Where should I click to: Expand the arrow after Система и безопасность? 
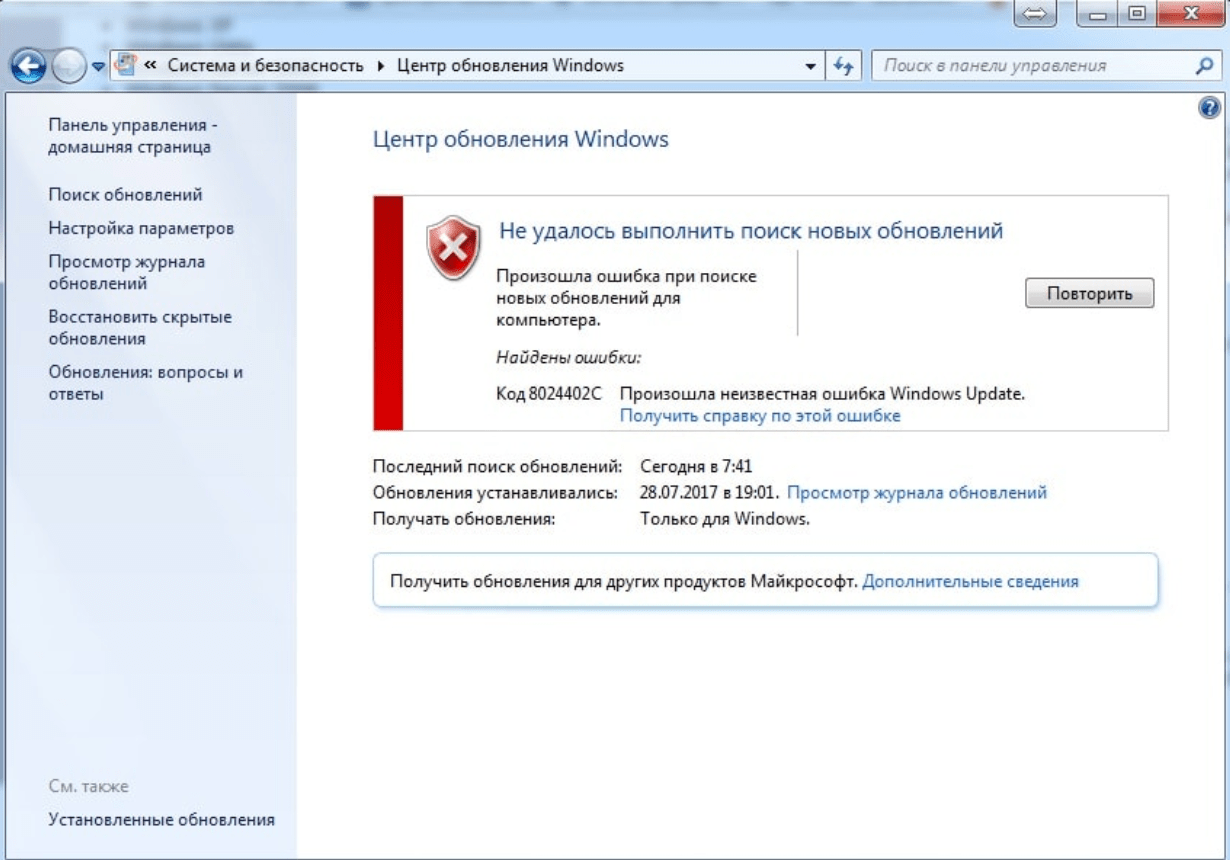[x=380, y=66]
